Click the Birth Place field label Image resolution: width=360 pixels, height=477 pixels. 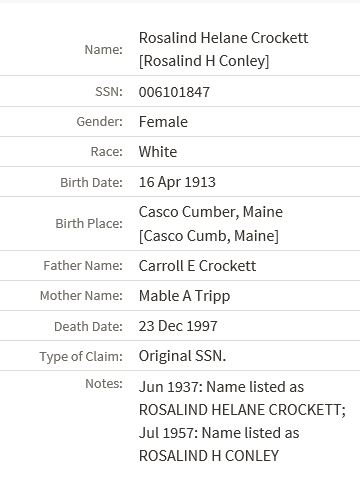(x=89, y=224)
